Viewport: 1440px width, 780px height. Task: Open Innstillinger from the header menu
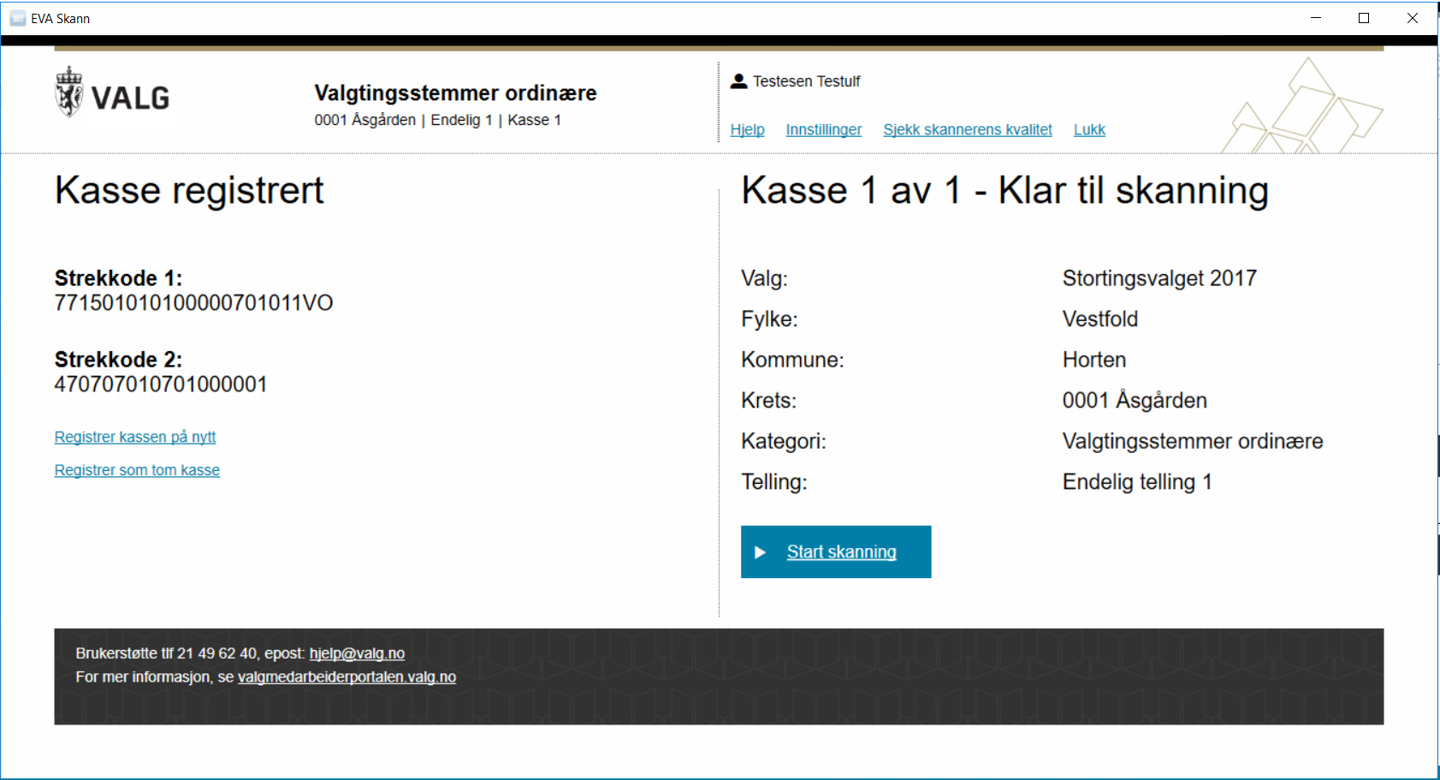tap(823, 130)
